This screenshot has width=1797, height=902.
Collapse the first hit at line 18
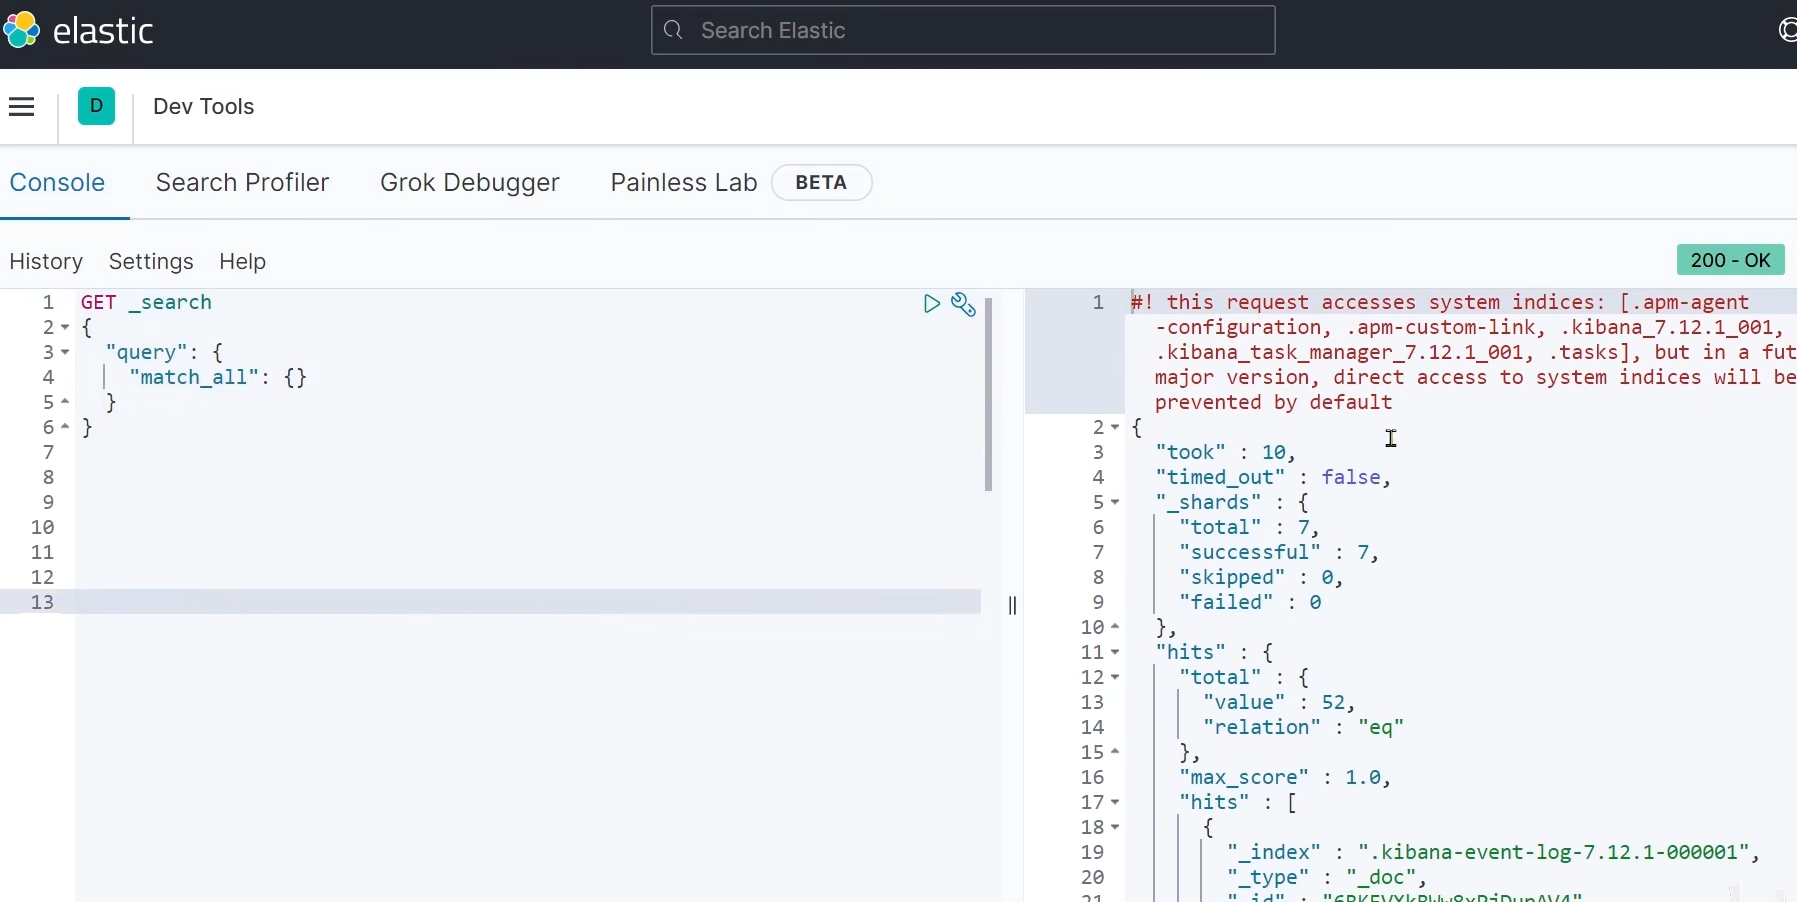[x=1115, y=828]
